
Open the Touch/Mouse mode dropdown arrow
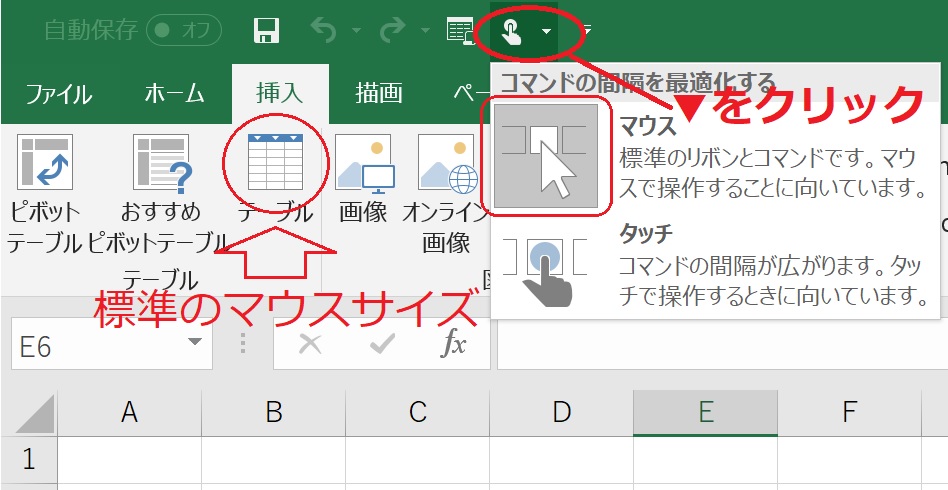click(x=546, y=30)
